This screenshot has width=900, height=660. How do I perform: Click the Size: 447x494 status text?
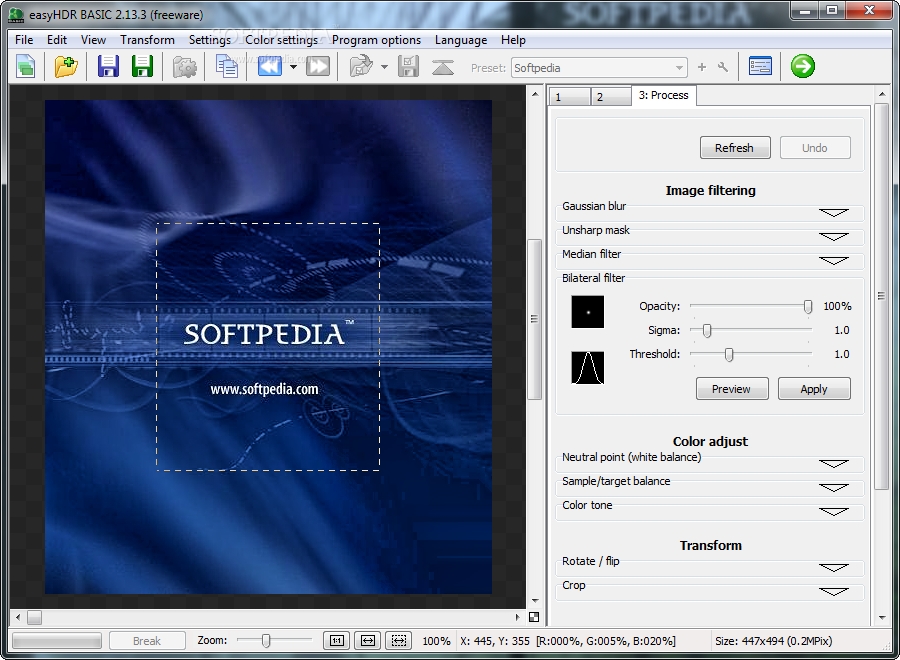[773, 640]
